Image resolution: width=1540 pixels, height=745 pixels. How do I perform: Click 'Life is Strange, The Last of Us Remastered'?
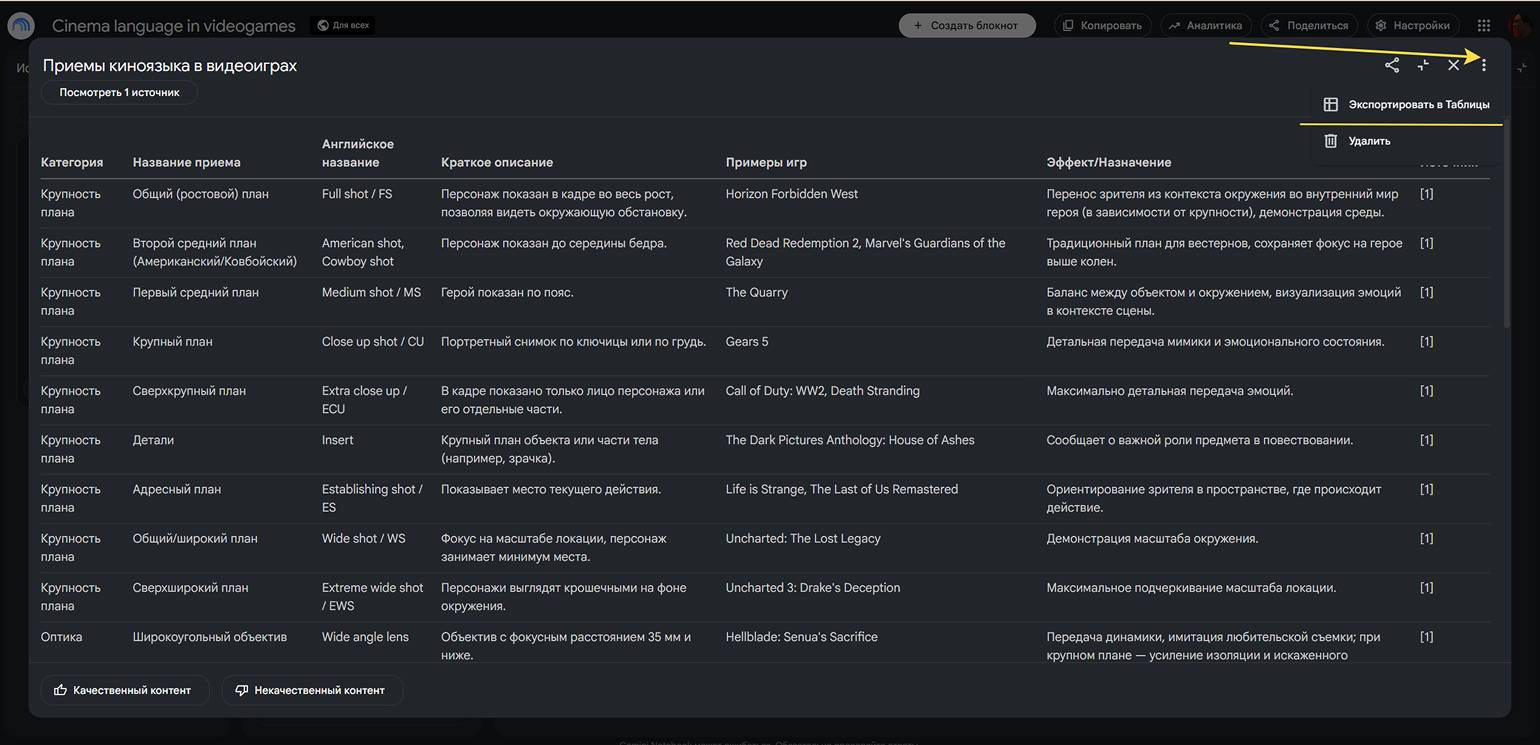click(842, 489)
